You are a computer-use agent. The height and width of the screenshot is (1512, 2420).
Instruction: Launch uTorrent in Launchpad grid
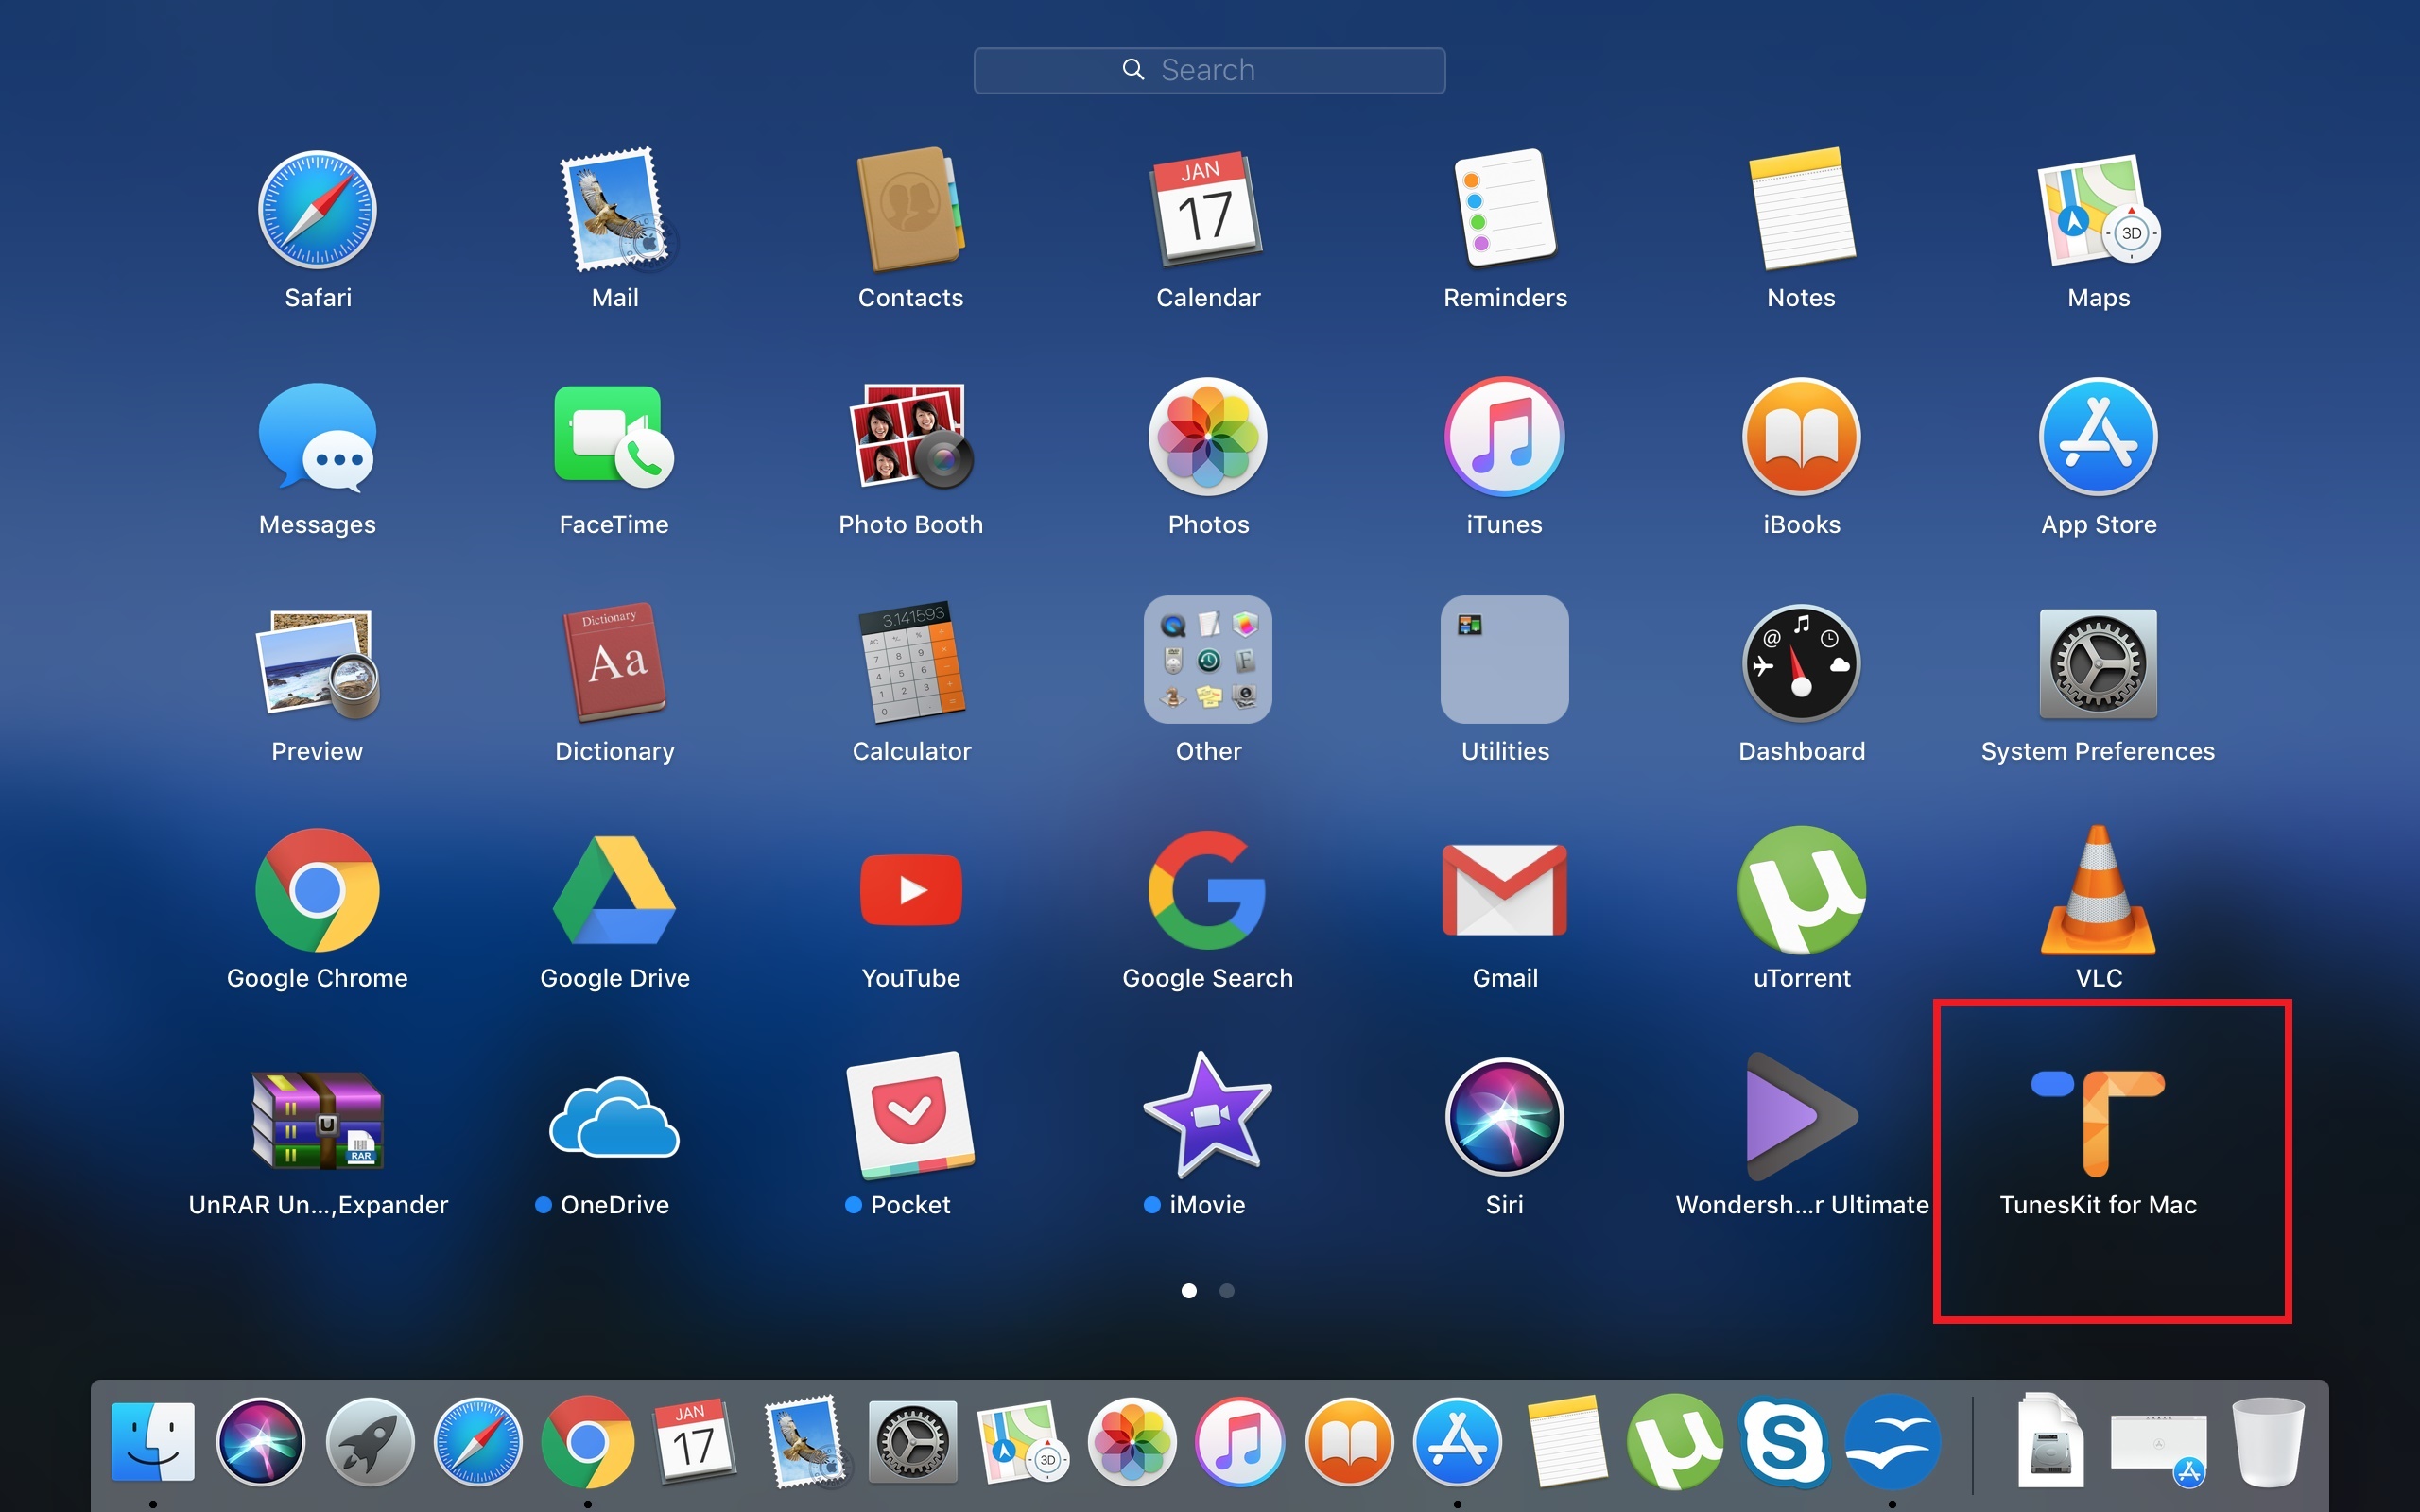coord(1801,890)
